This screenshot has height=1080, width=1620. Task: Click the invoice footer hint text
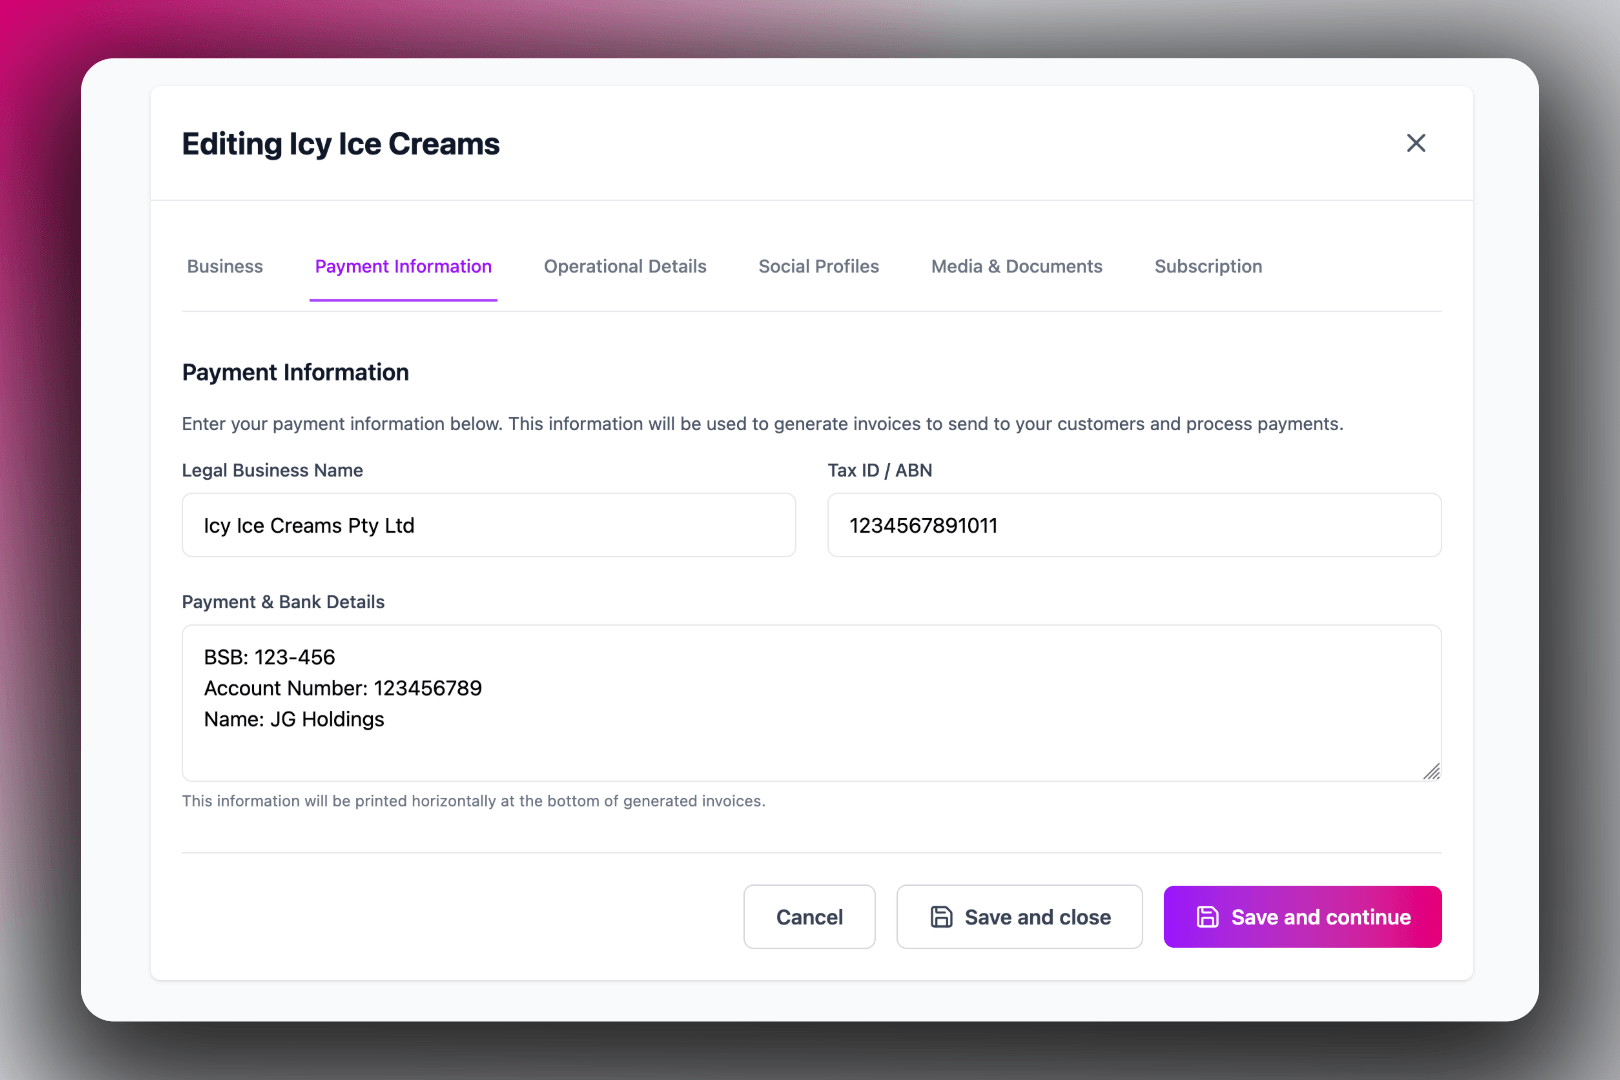pyautogui.click(x=473, y=800)
